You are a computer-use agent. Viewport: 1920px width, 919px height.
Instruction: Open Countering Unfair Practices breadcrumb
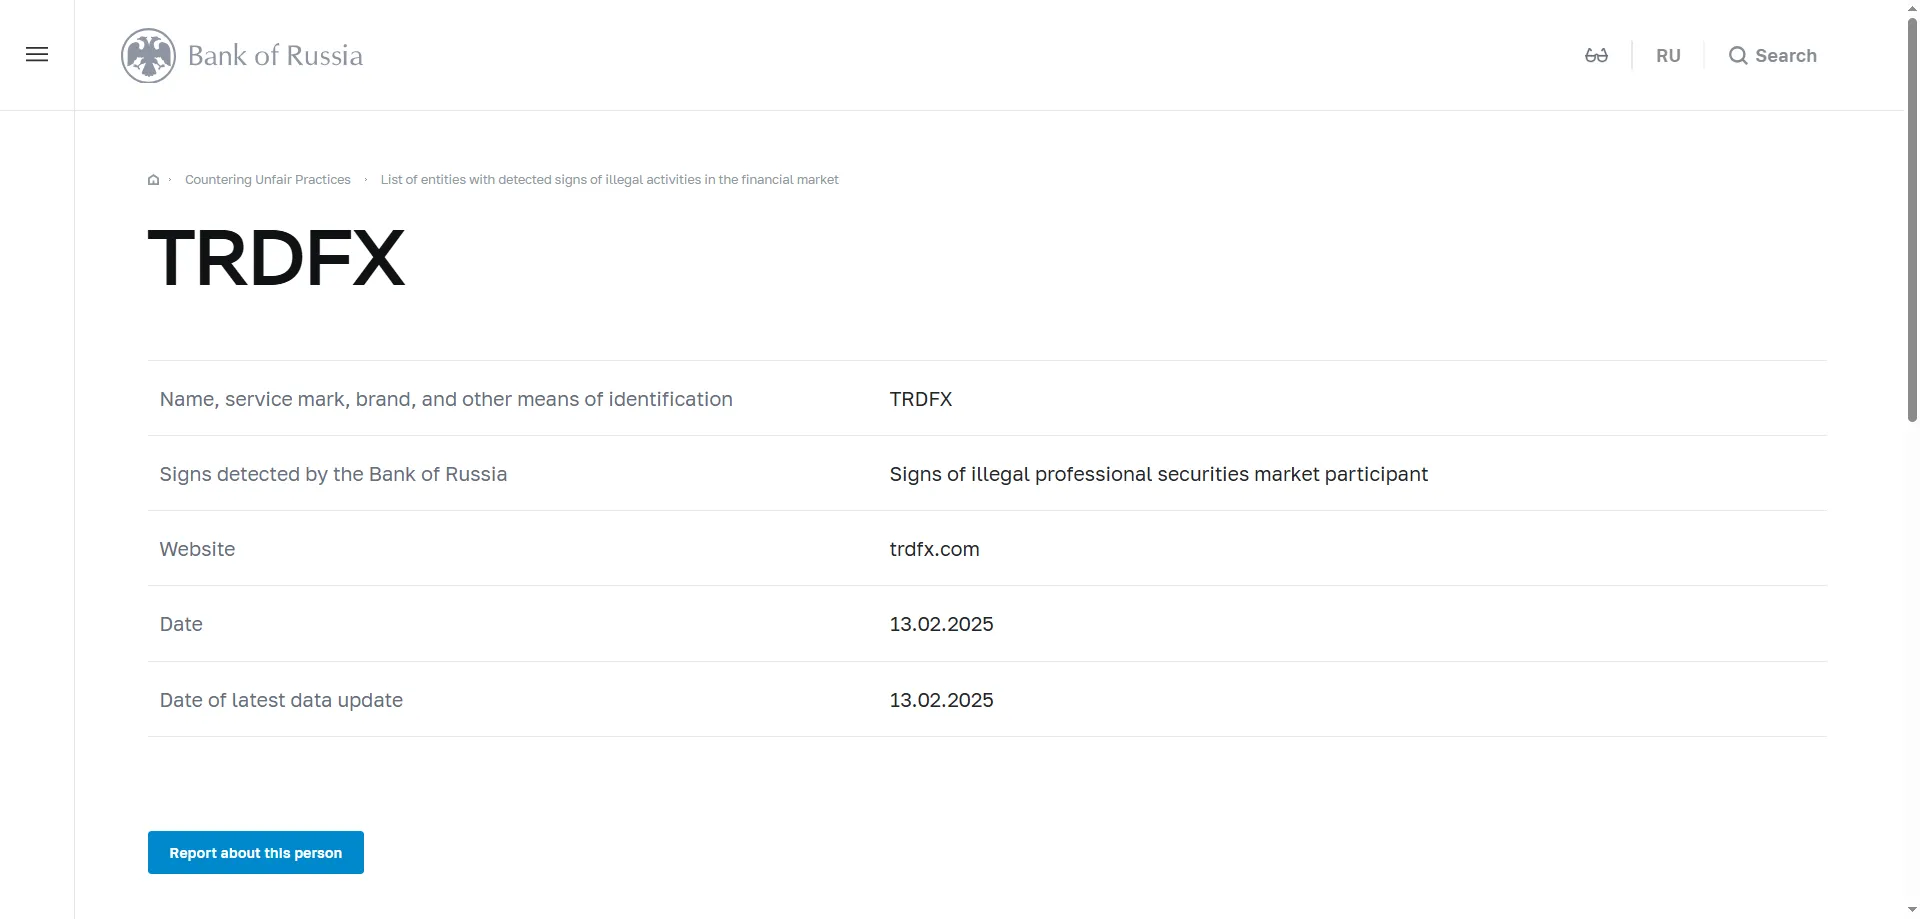(x=268, y=180)
